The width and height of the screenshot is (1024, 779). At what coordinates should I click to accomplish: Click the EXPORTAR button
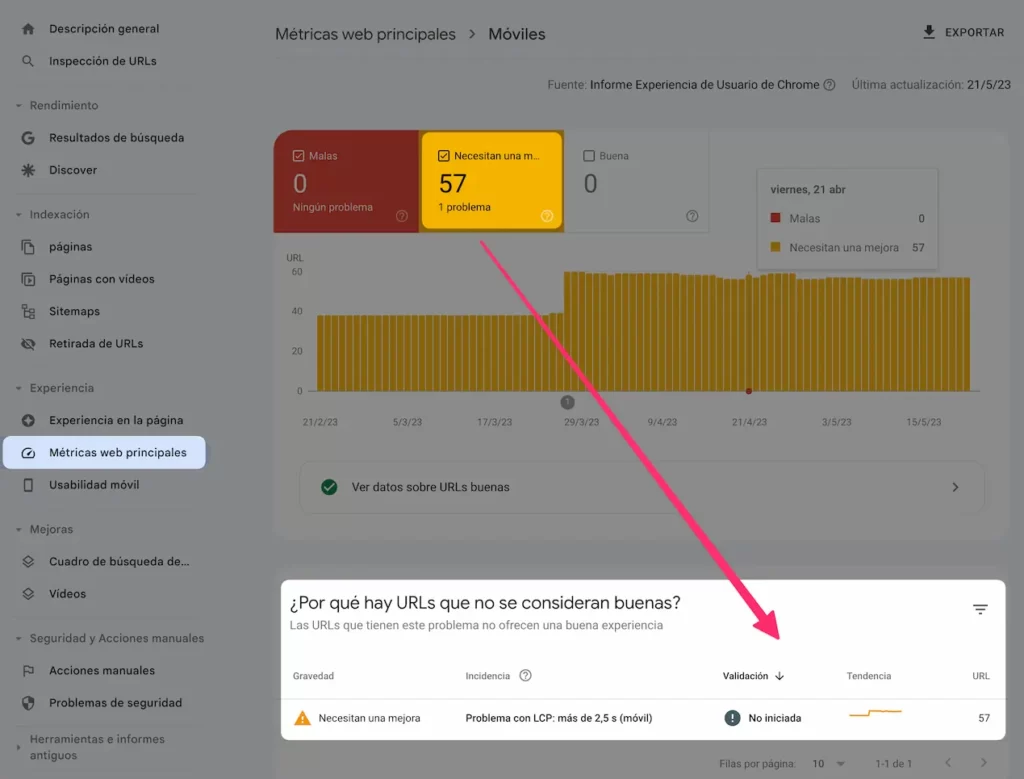[x=963, y=31]
